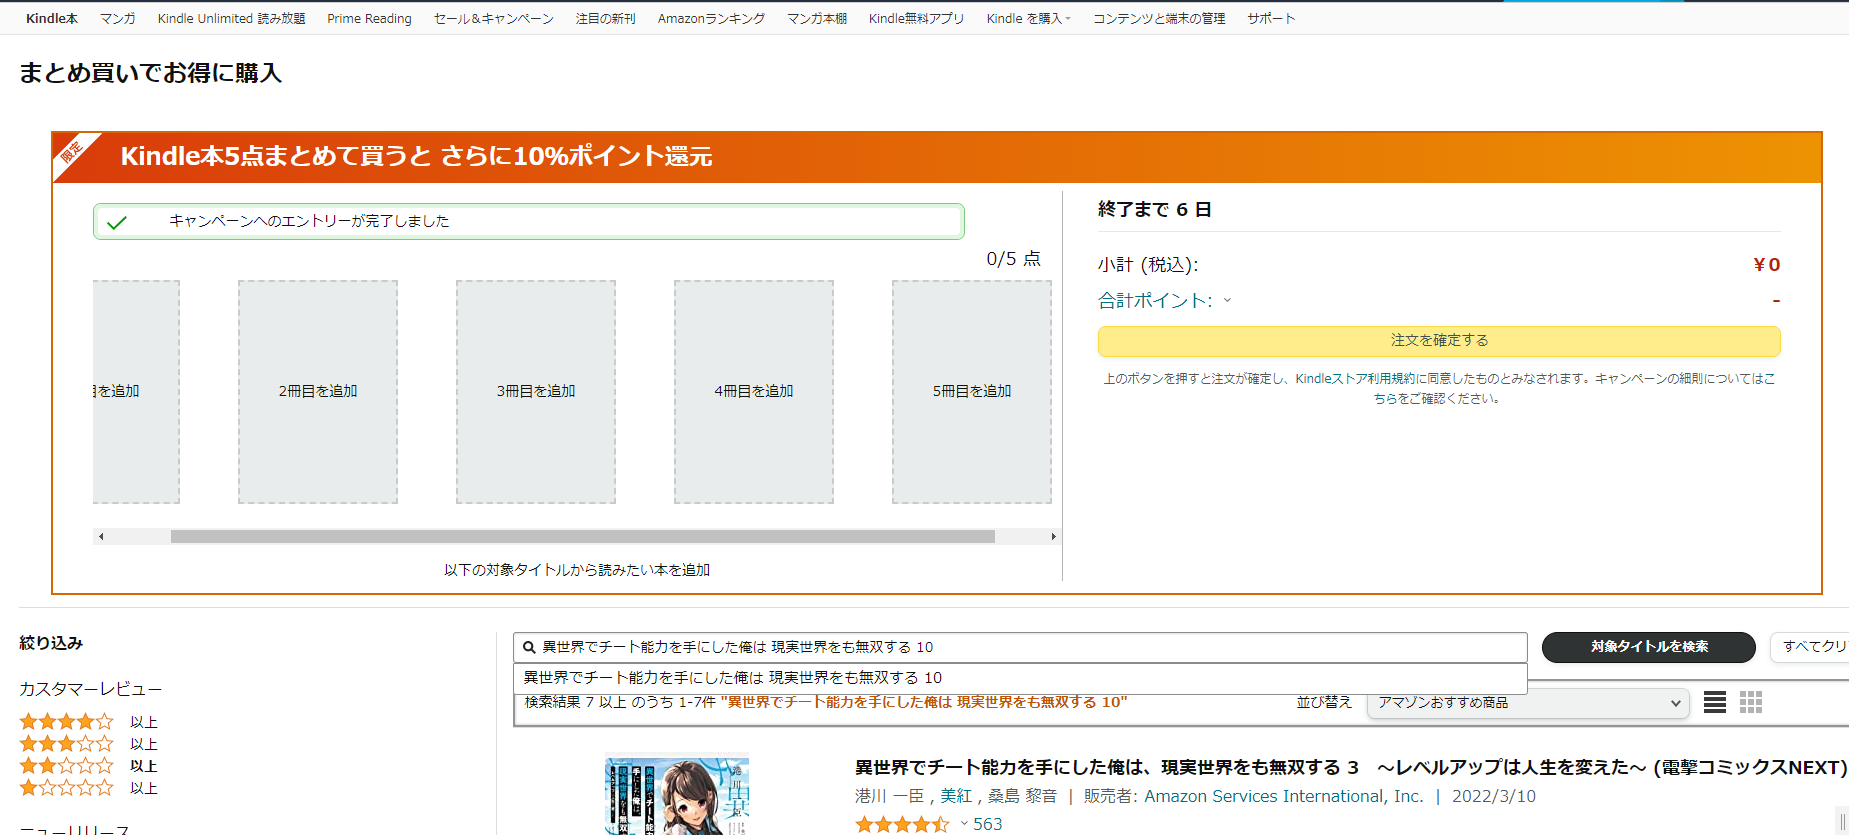Open author 桑島 黎音 link
The image size is (1849, 835).
1022,796
